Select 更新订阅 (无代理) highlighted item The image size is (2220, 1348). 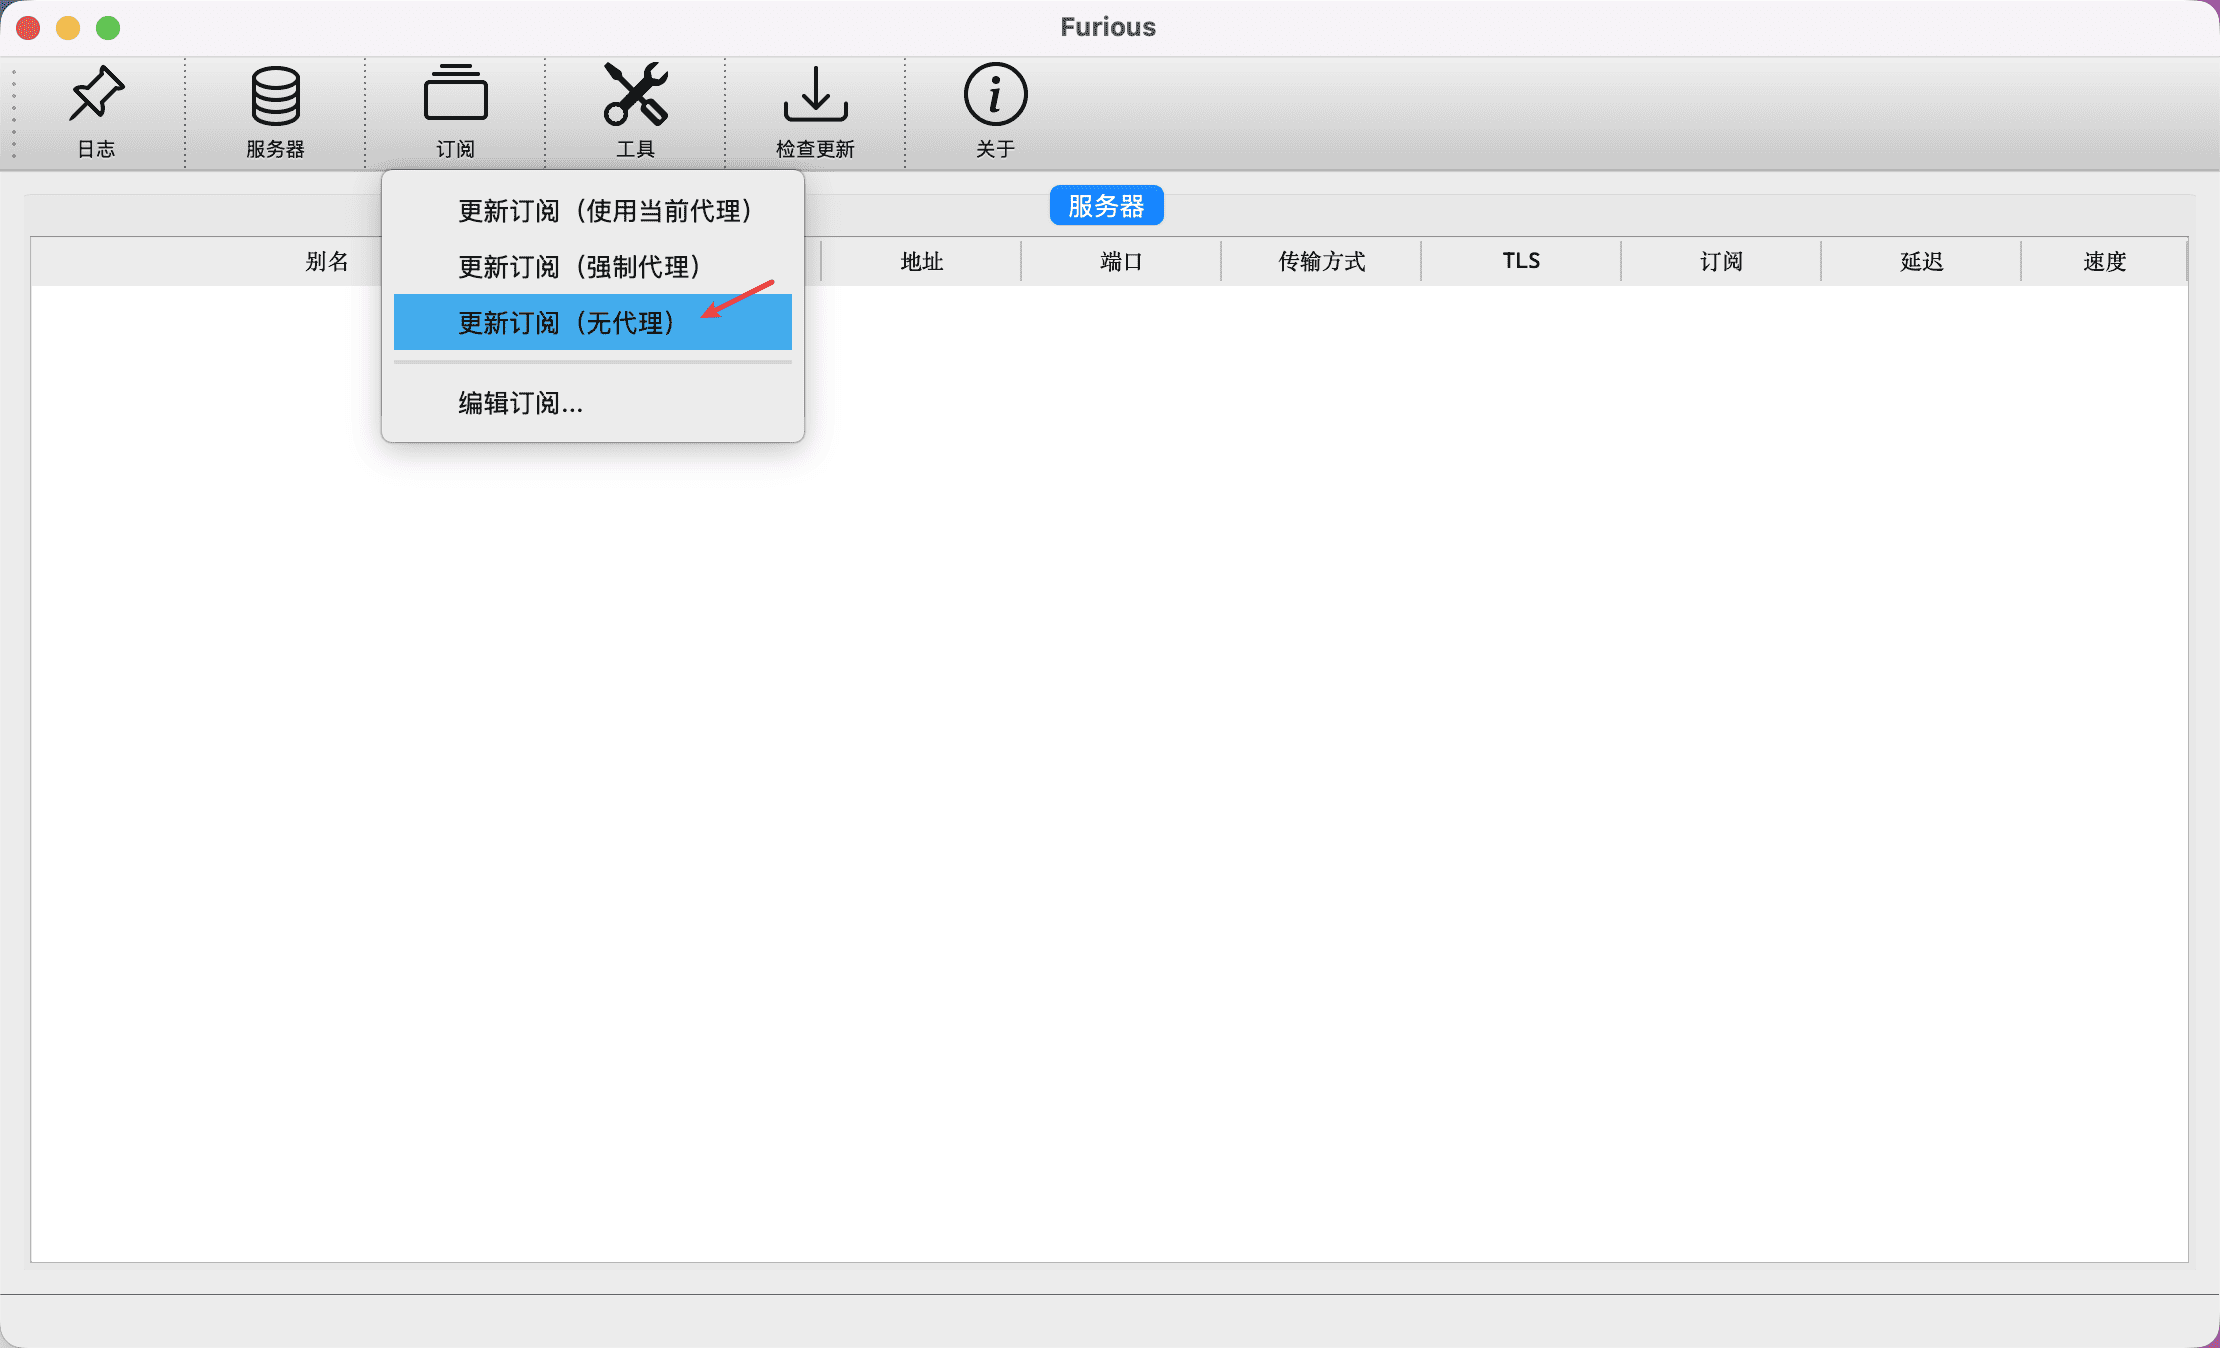pyautogui.click(x=565, y=323)
